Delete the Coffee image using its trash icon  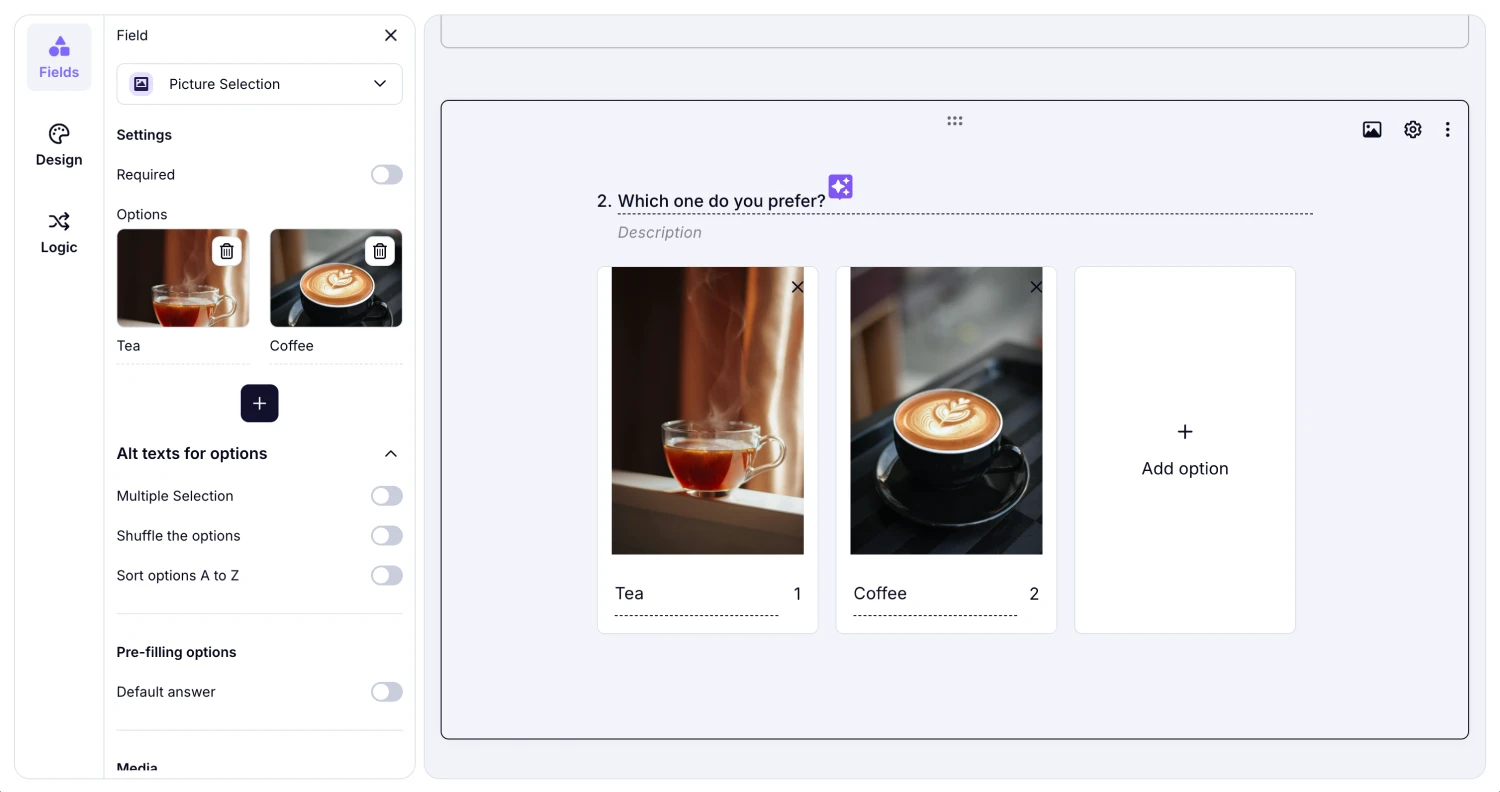pos(380,251)
